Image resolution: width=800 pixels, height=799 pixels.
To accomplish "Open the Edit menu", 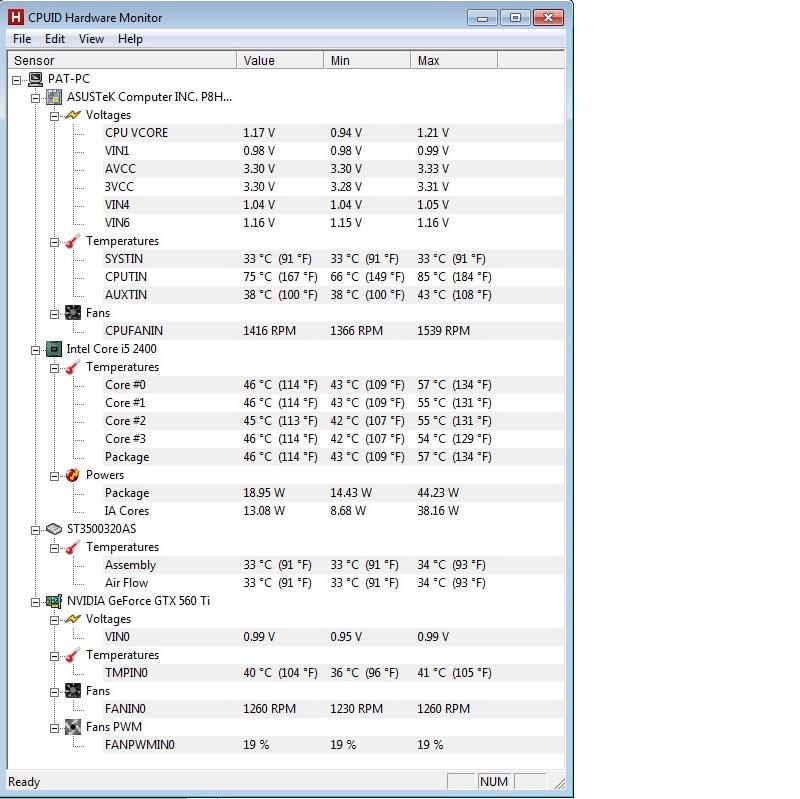I will (55, 39).
